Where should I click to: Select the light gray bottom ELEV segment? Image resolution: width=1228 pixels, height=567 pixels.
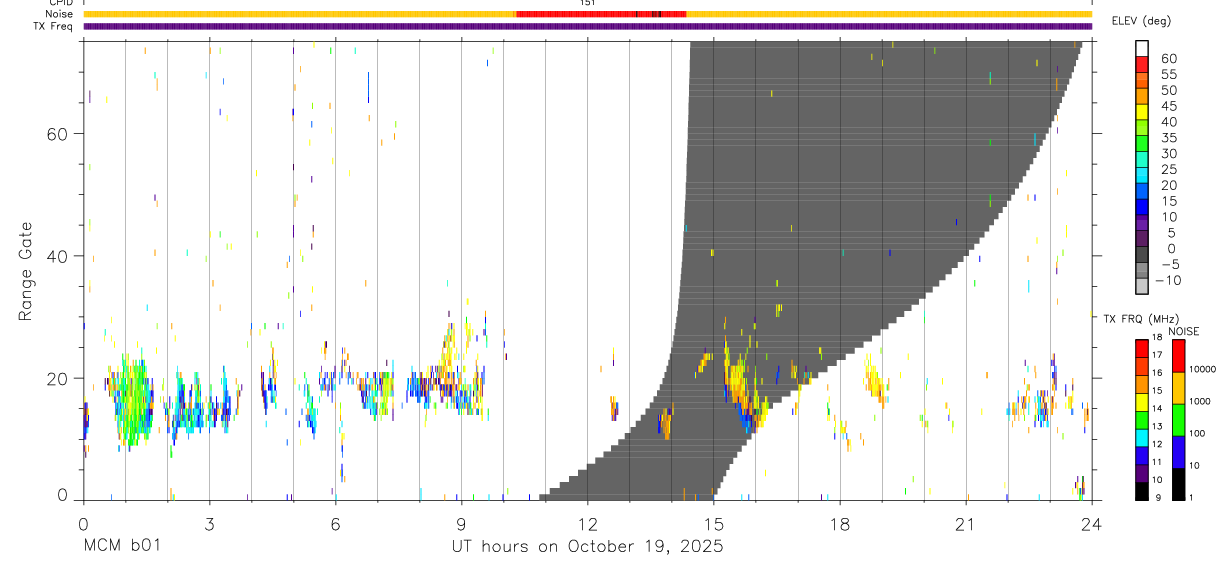[x=1141, y=287]
